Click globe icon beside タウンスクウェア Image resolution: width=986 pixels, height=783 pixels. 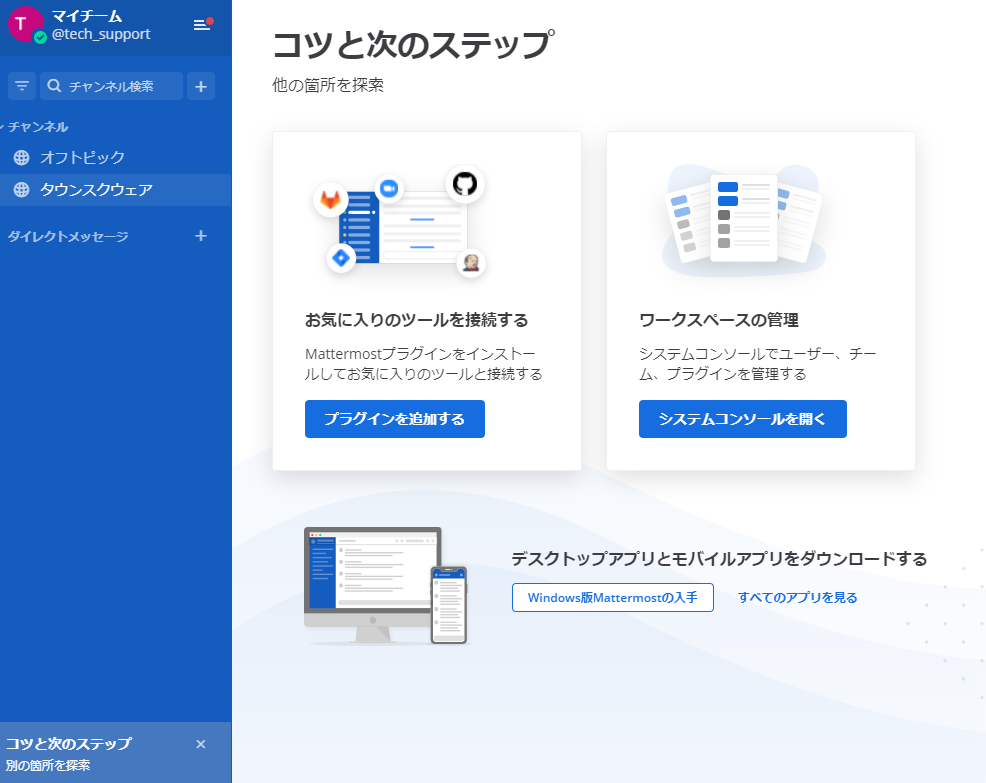[21, 189]
